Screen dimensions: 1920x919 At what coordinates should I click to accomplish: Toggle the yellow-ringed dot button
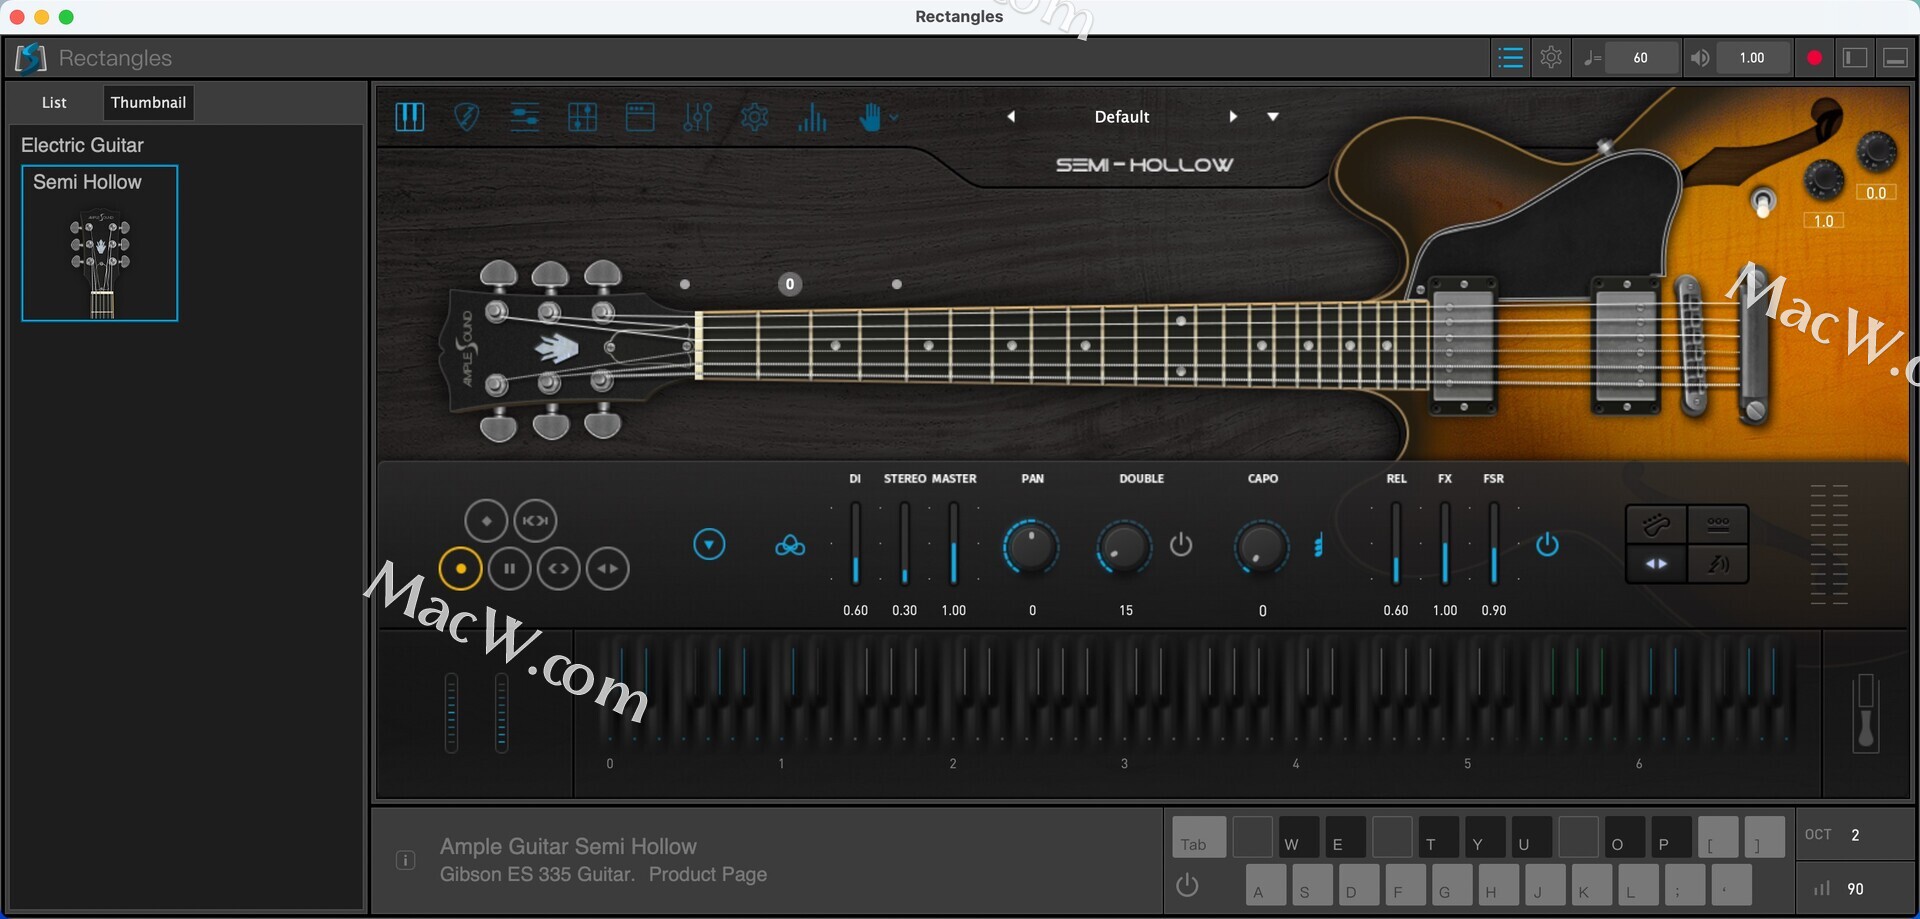(x=461, y=569)
